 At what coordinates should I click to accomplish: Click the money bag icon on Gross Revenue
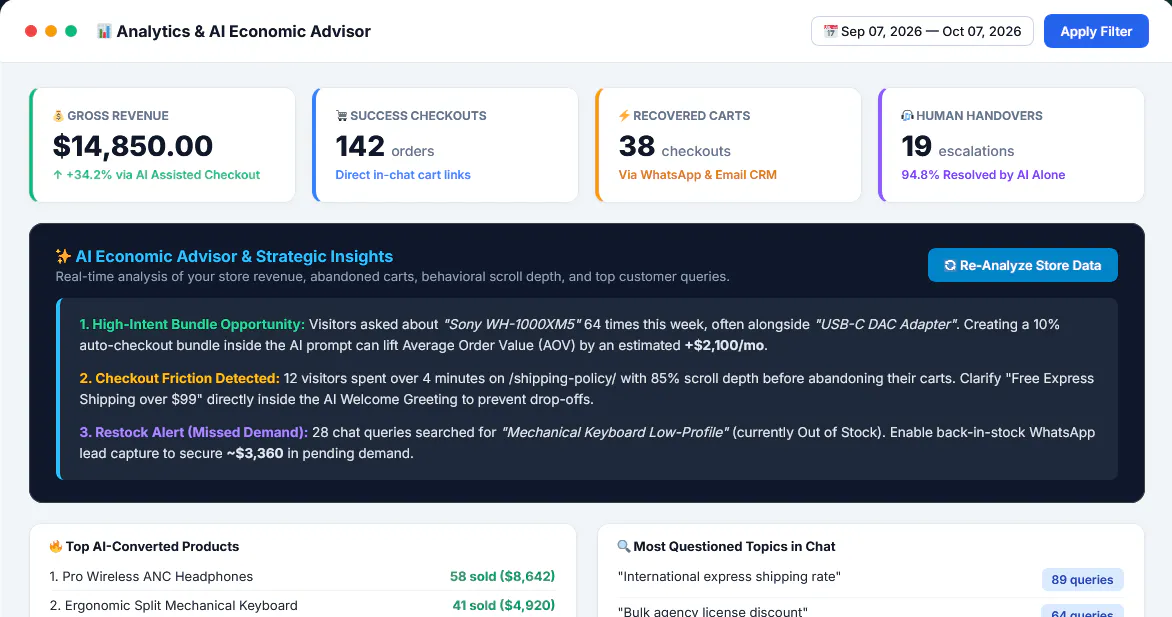[x=58, y=116]
